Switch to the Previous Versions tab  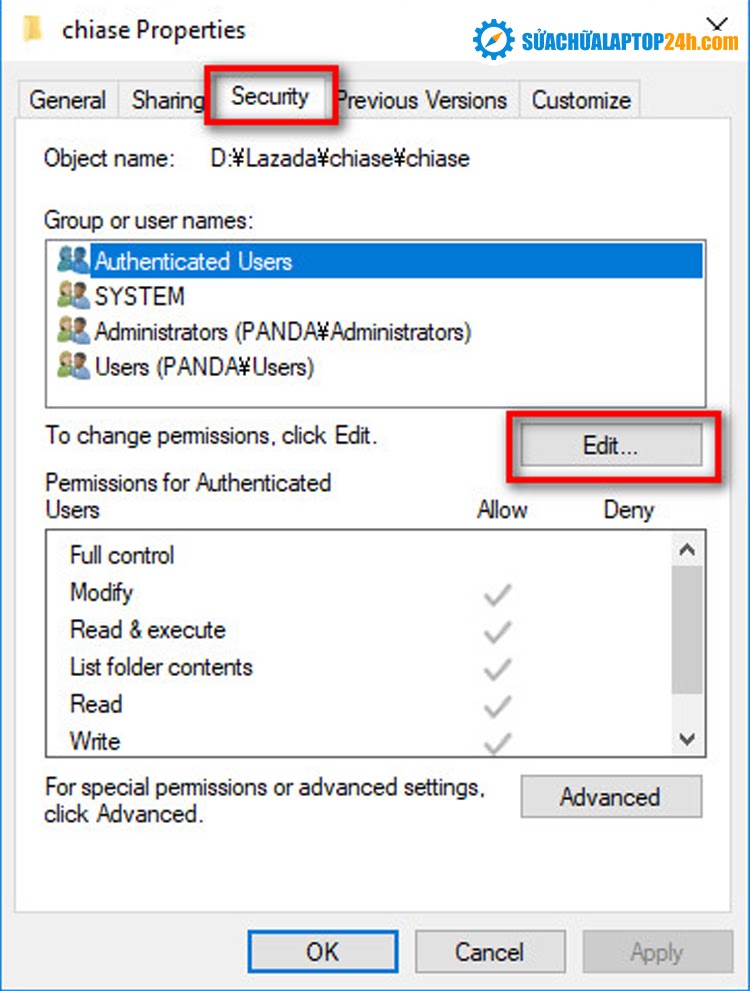422,100
